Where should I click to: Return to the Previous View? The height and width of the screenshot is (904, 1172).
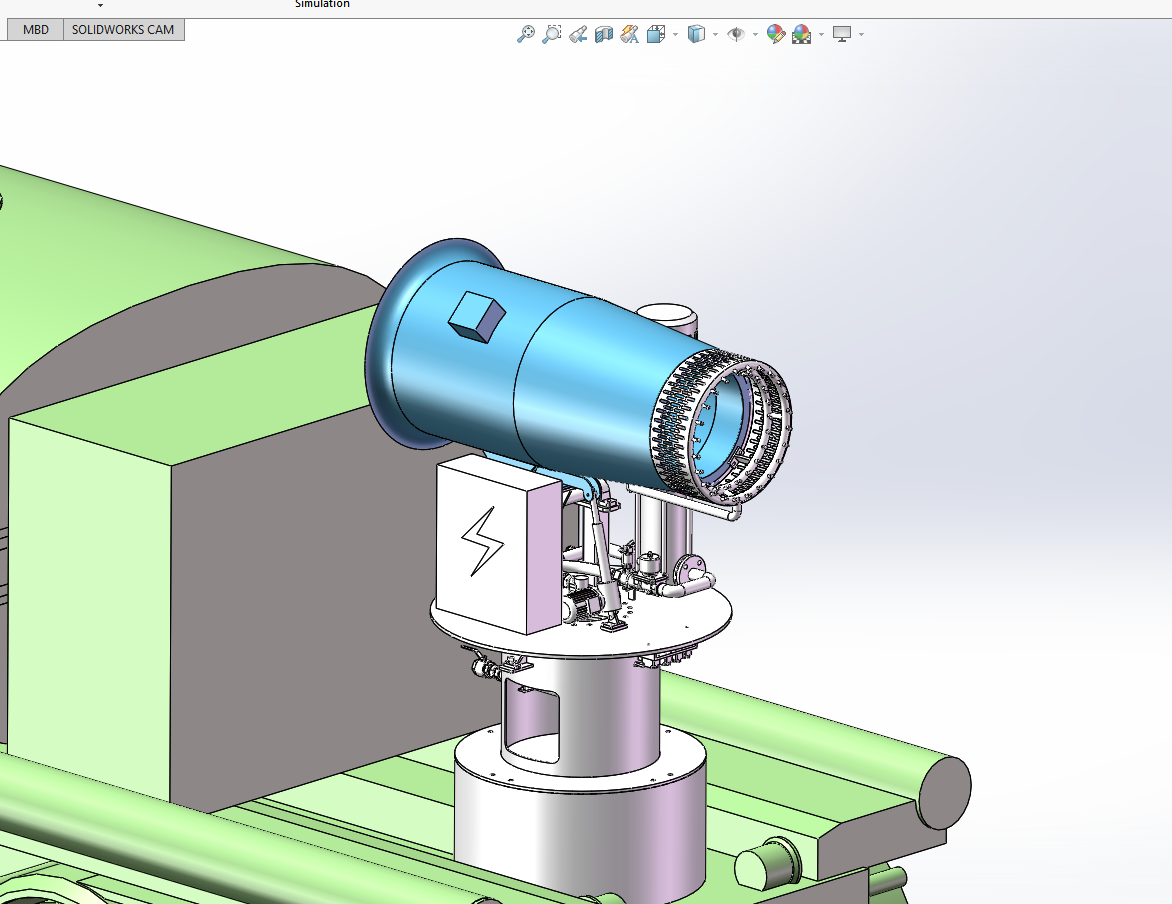coord(577,34)
